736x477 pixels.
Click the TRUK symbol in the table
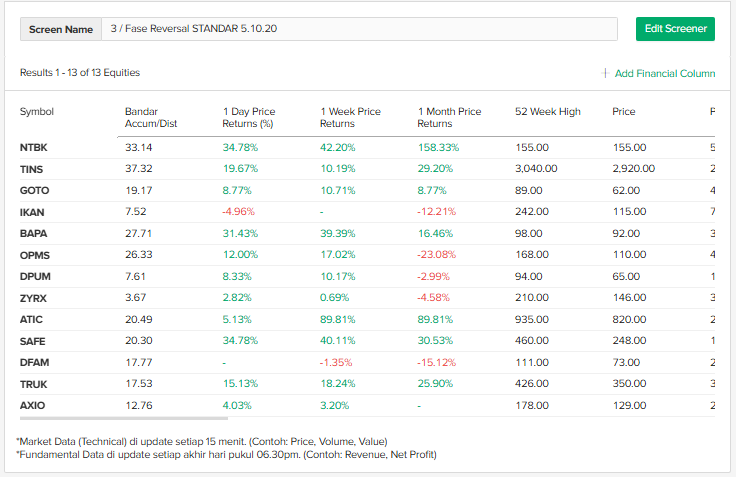tap(33, 384)
